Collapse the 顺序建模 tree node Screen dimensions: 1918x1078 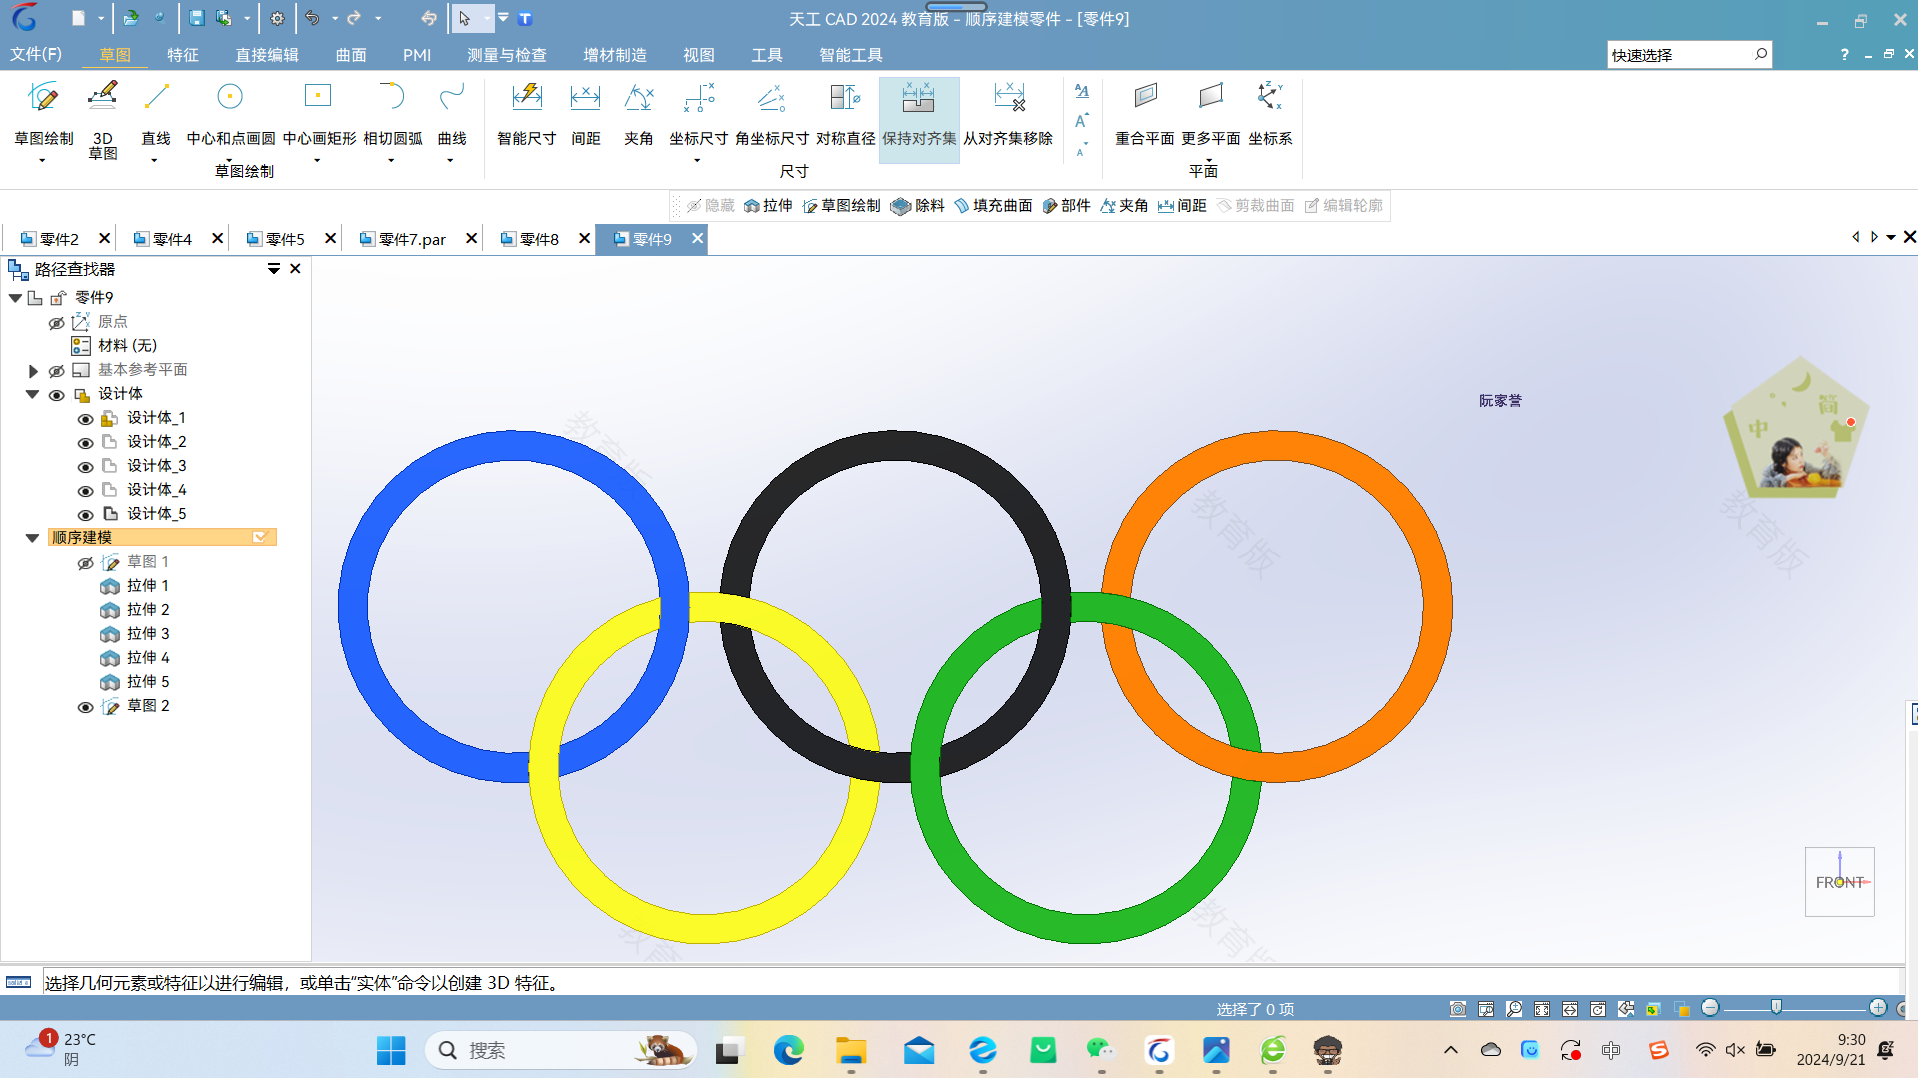click(33, 538)
